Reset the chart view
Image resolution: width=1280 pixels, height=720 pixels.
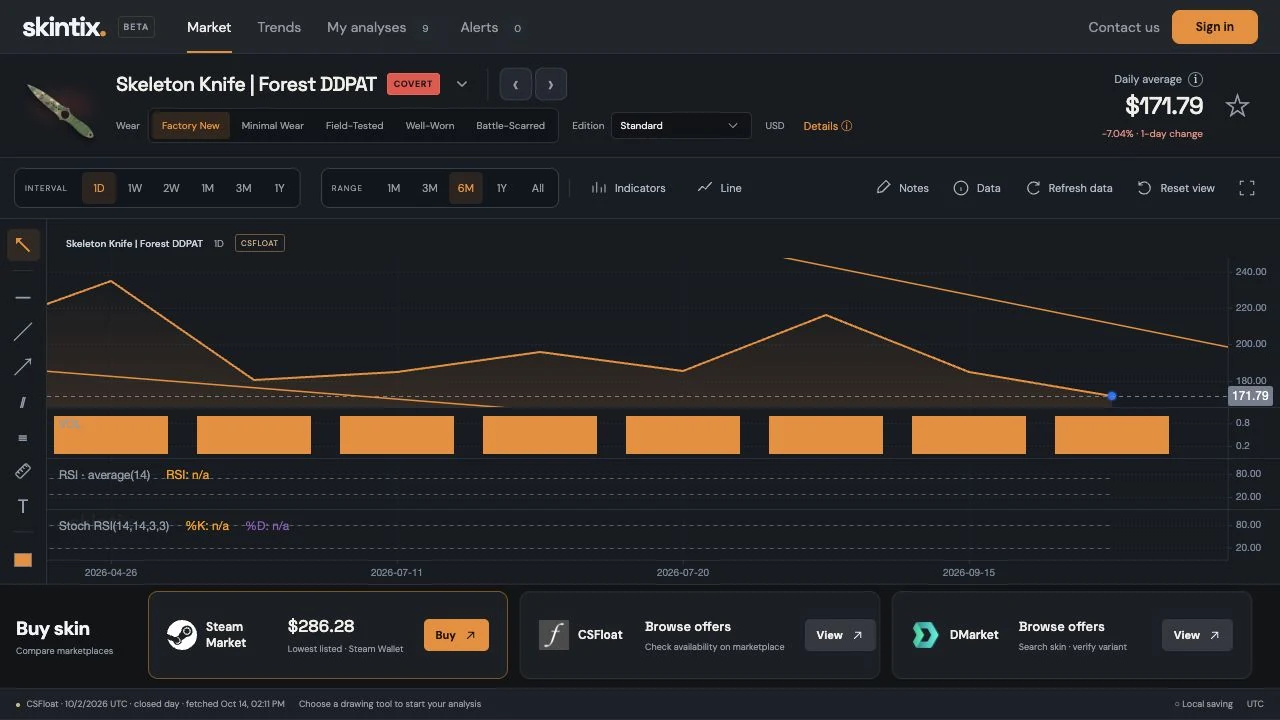coord(1176,188)
